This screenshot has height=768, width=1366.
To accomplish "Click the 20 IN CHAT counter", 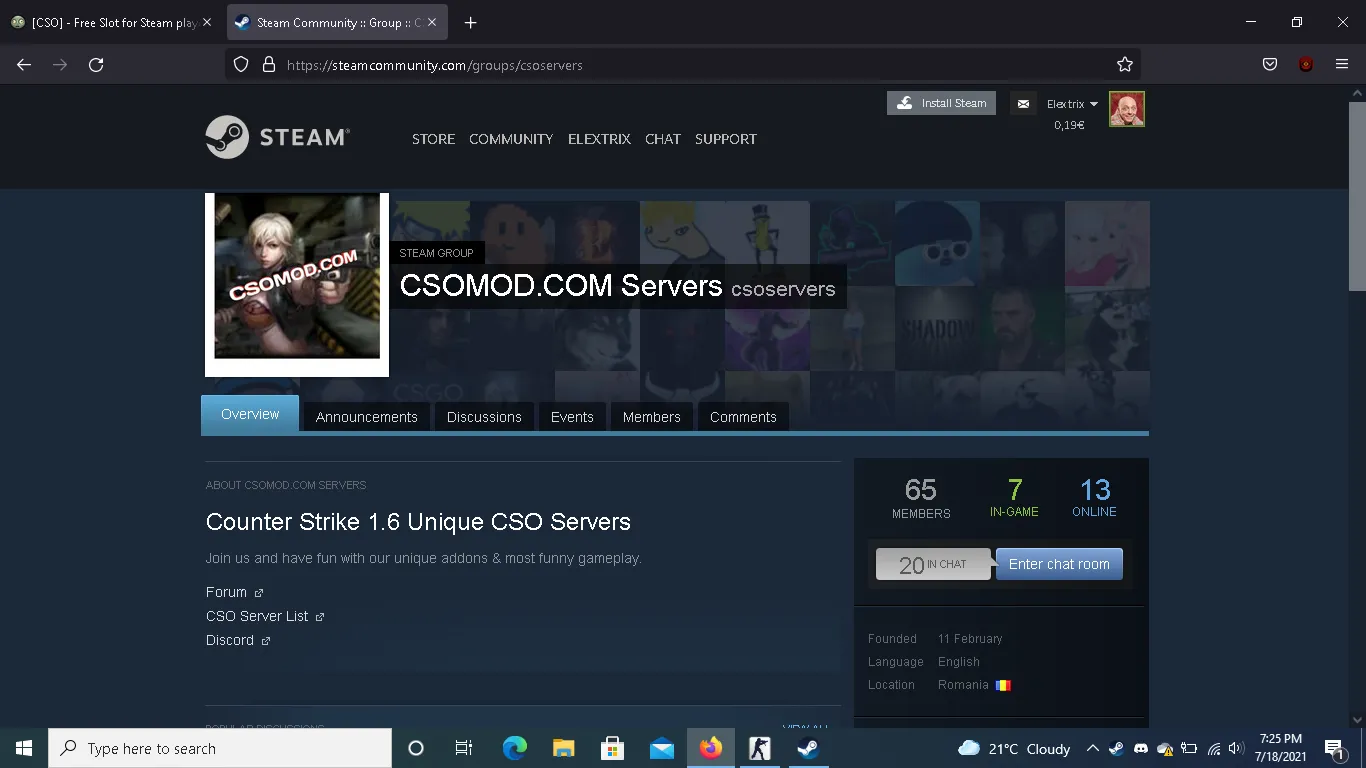I will 933,564.
